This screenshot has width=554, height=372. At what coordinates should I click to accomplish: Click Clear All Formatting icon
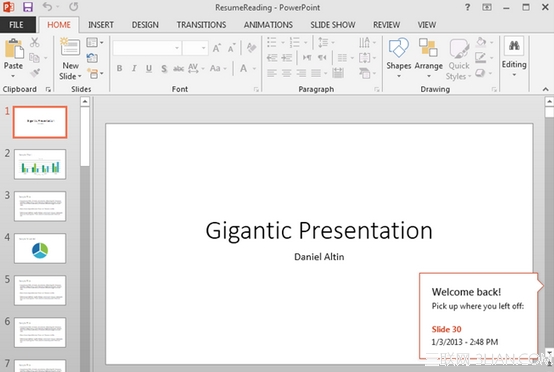pos(251,48)
